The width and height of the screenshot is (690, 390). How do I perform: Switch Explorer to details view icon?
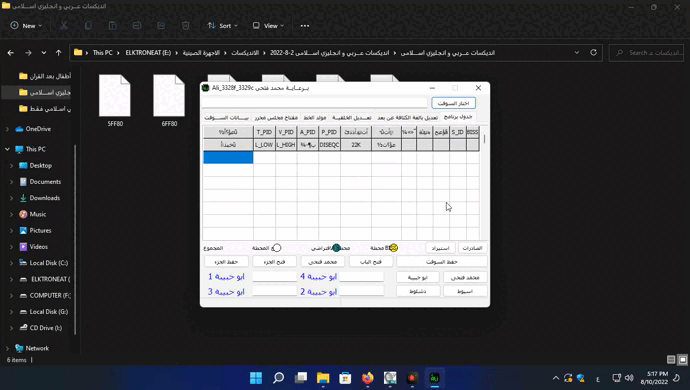(671, 360)
